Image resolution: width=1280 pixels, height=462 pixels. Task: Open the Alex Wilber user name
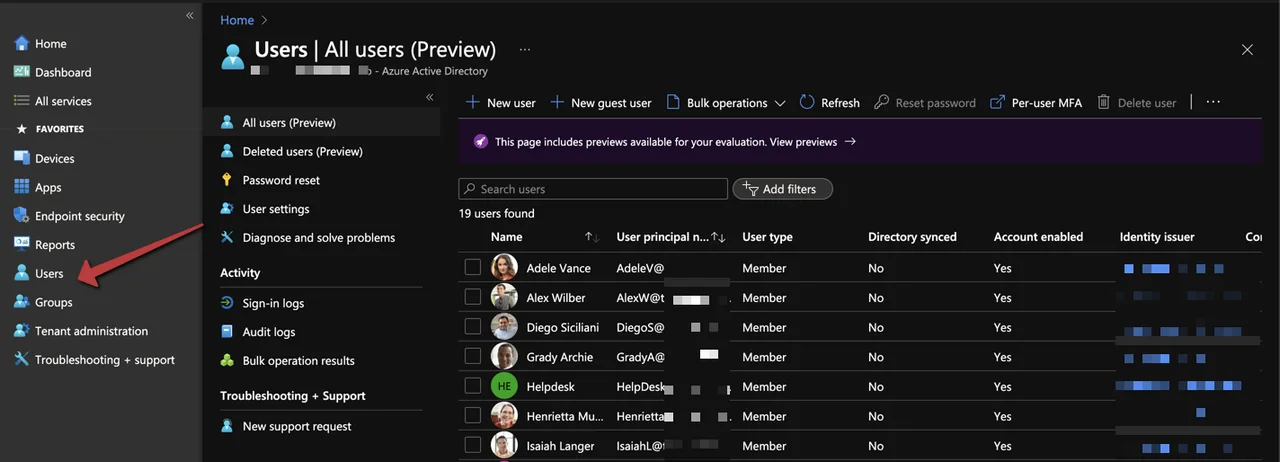[556, 298]
